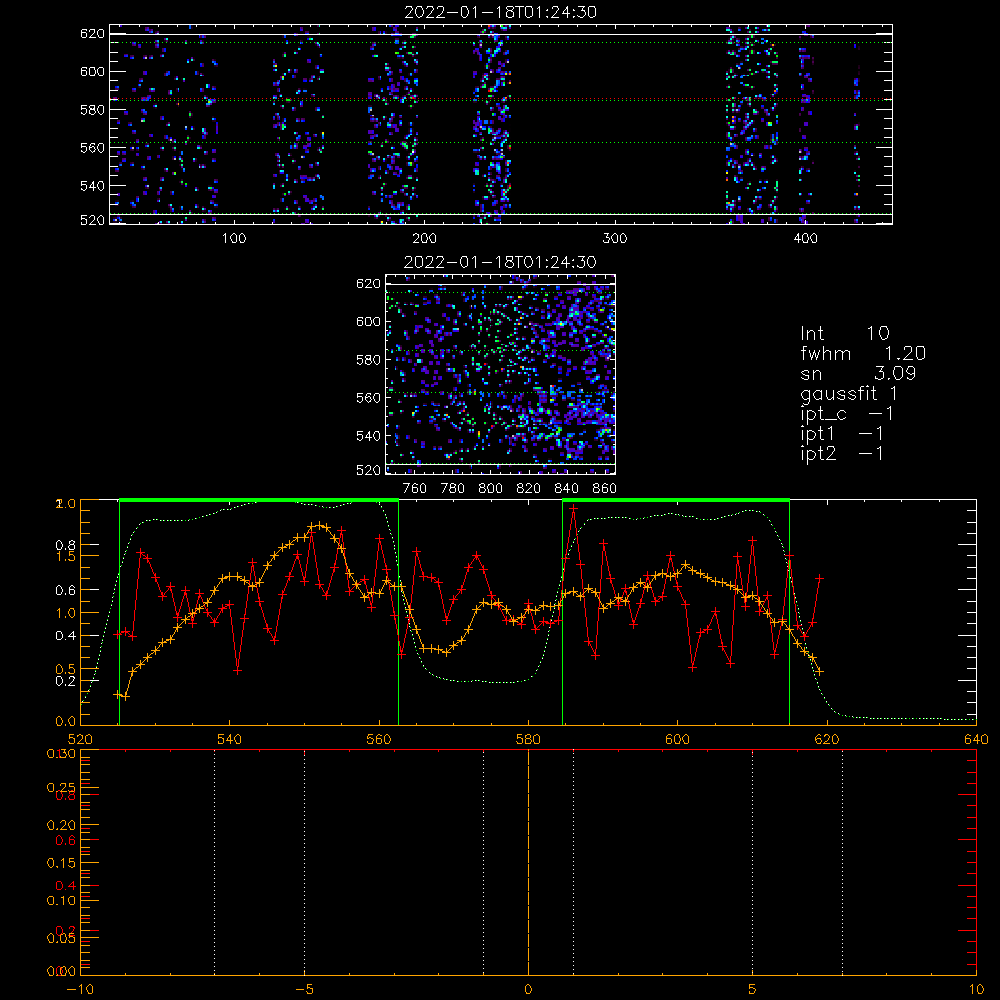Click the 800 x-axis label under the square image
1000x1000 pixels.
tap(490, 489)
